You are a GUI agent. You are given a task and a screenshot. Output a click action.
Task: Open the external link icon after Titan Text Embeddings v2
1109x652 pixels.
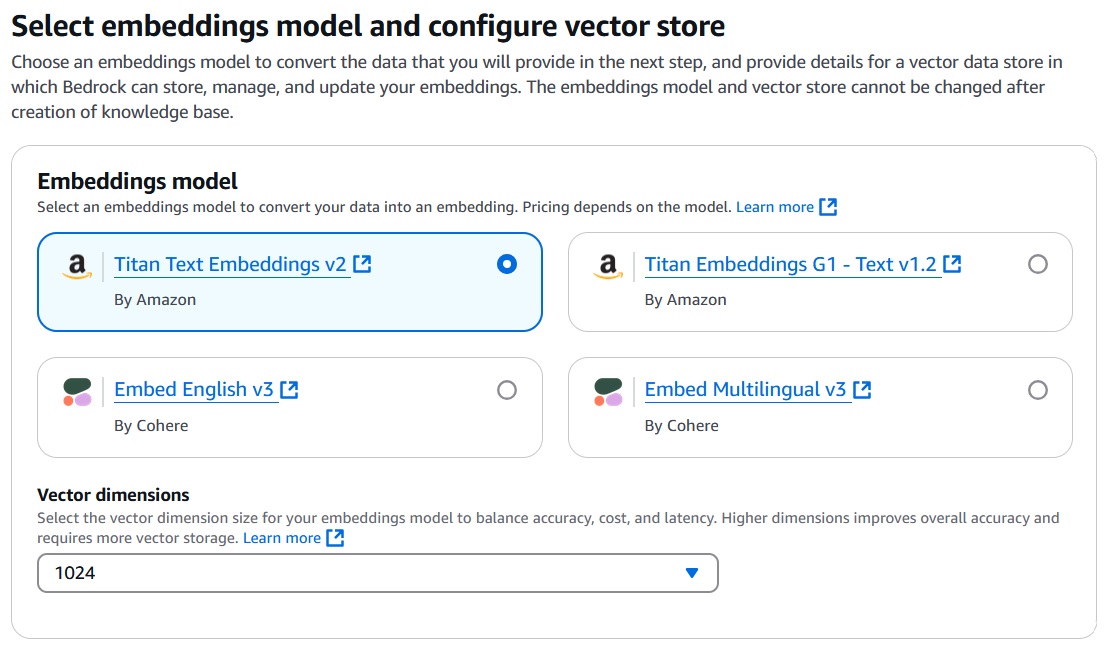[361, 263]
